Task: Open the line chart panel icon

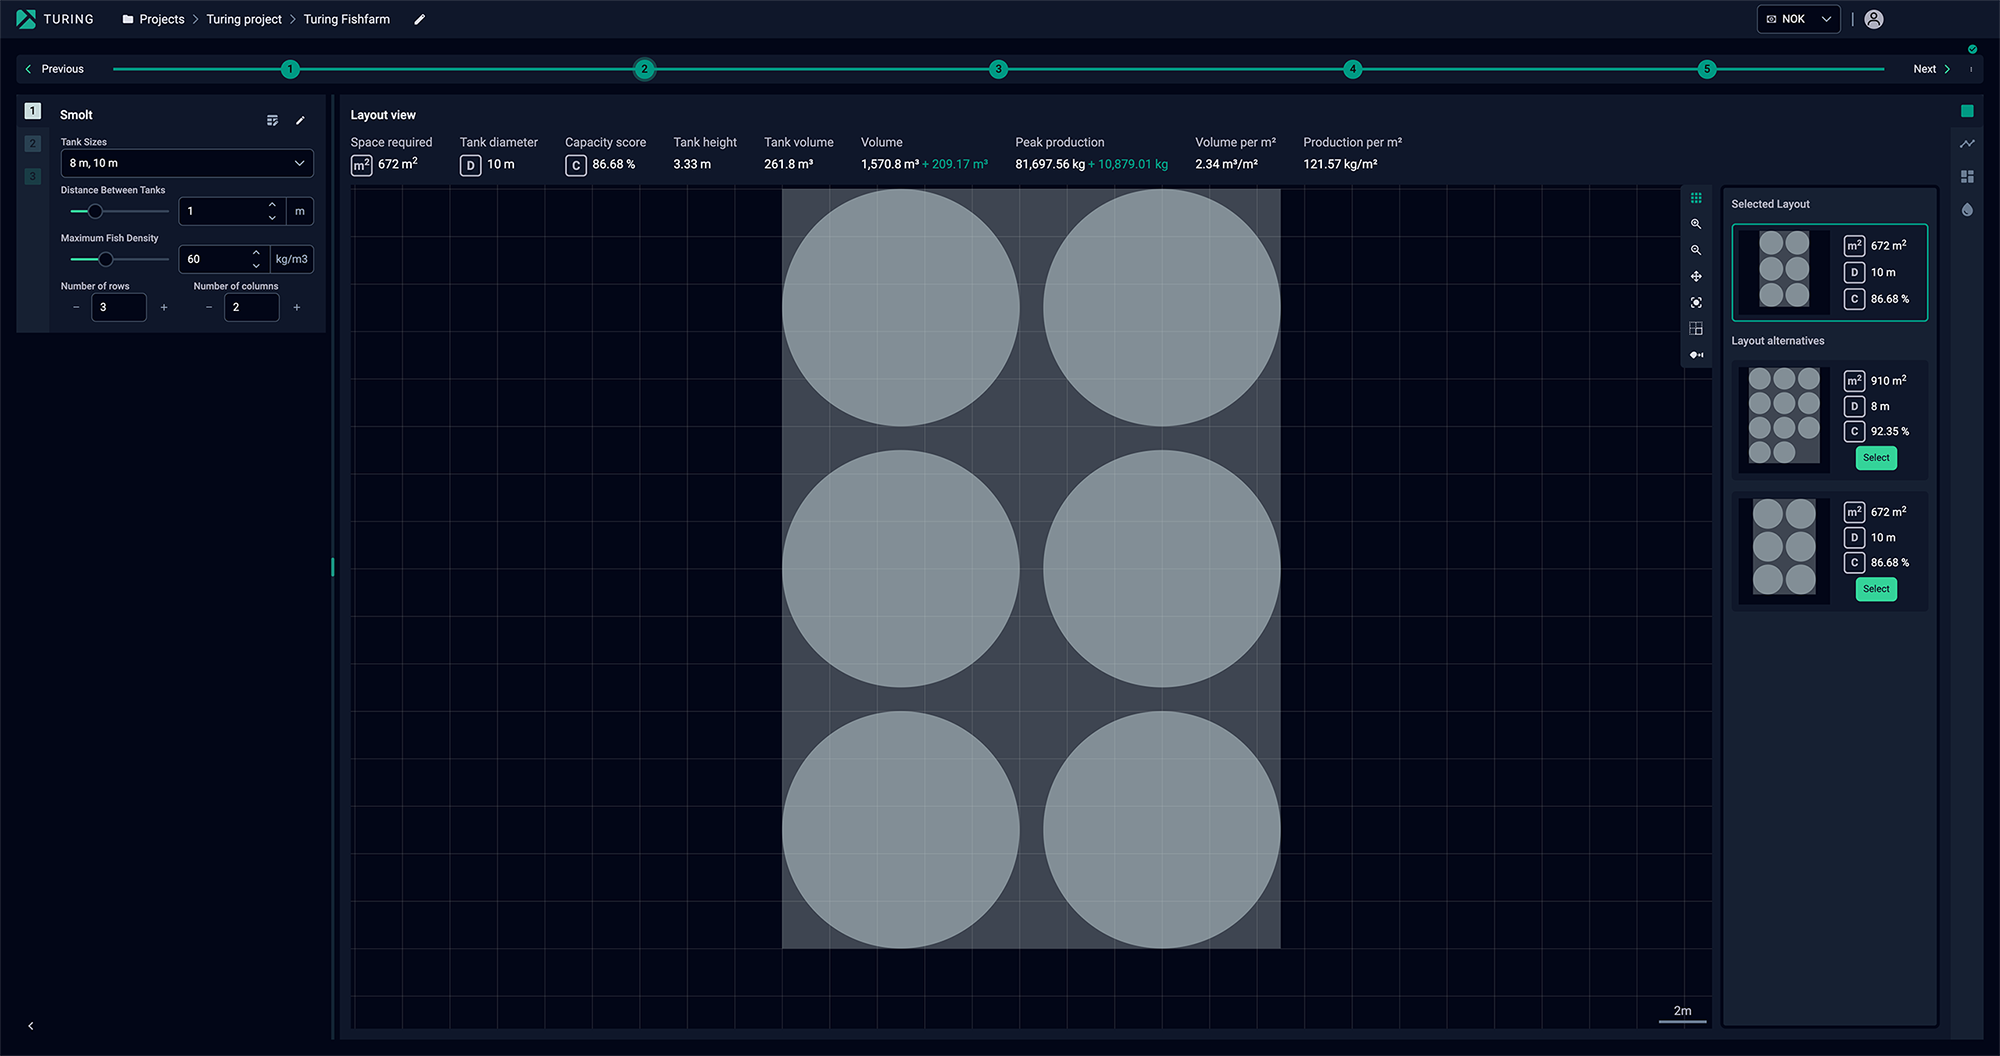Action: tap(1967, 144)
